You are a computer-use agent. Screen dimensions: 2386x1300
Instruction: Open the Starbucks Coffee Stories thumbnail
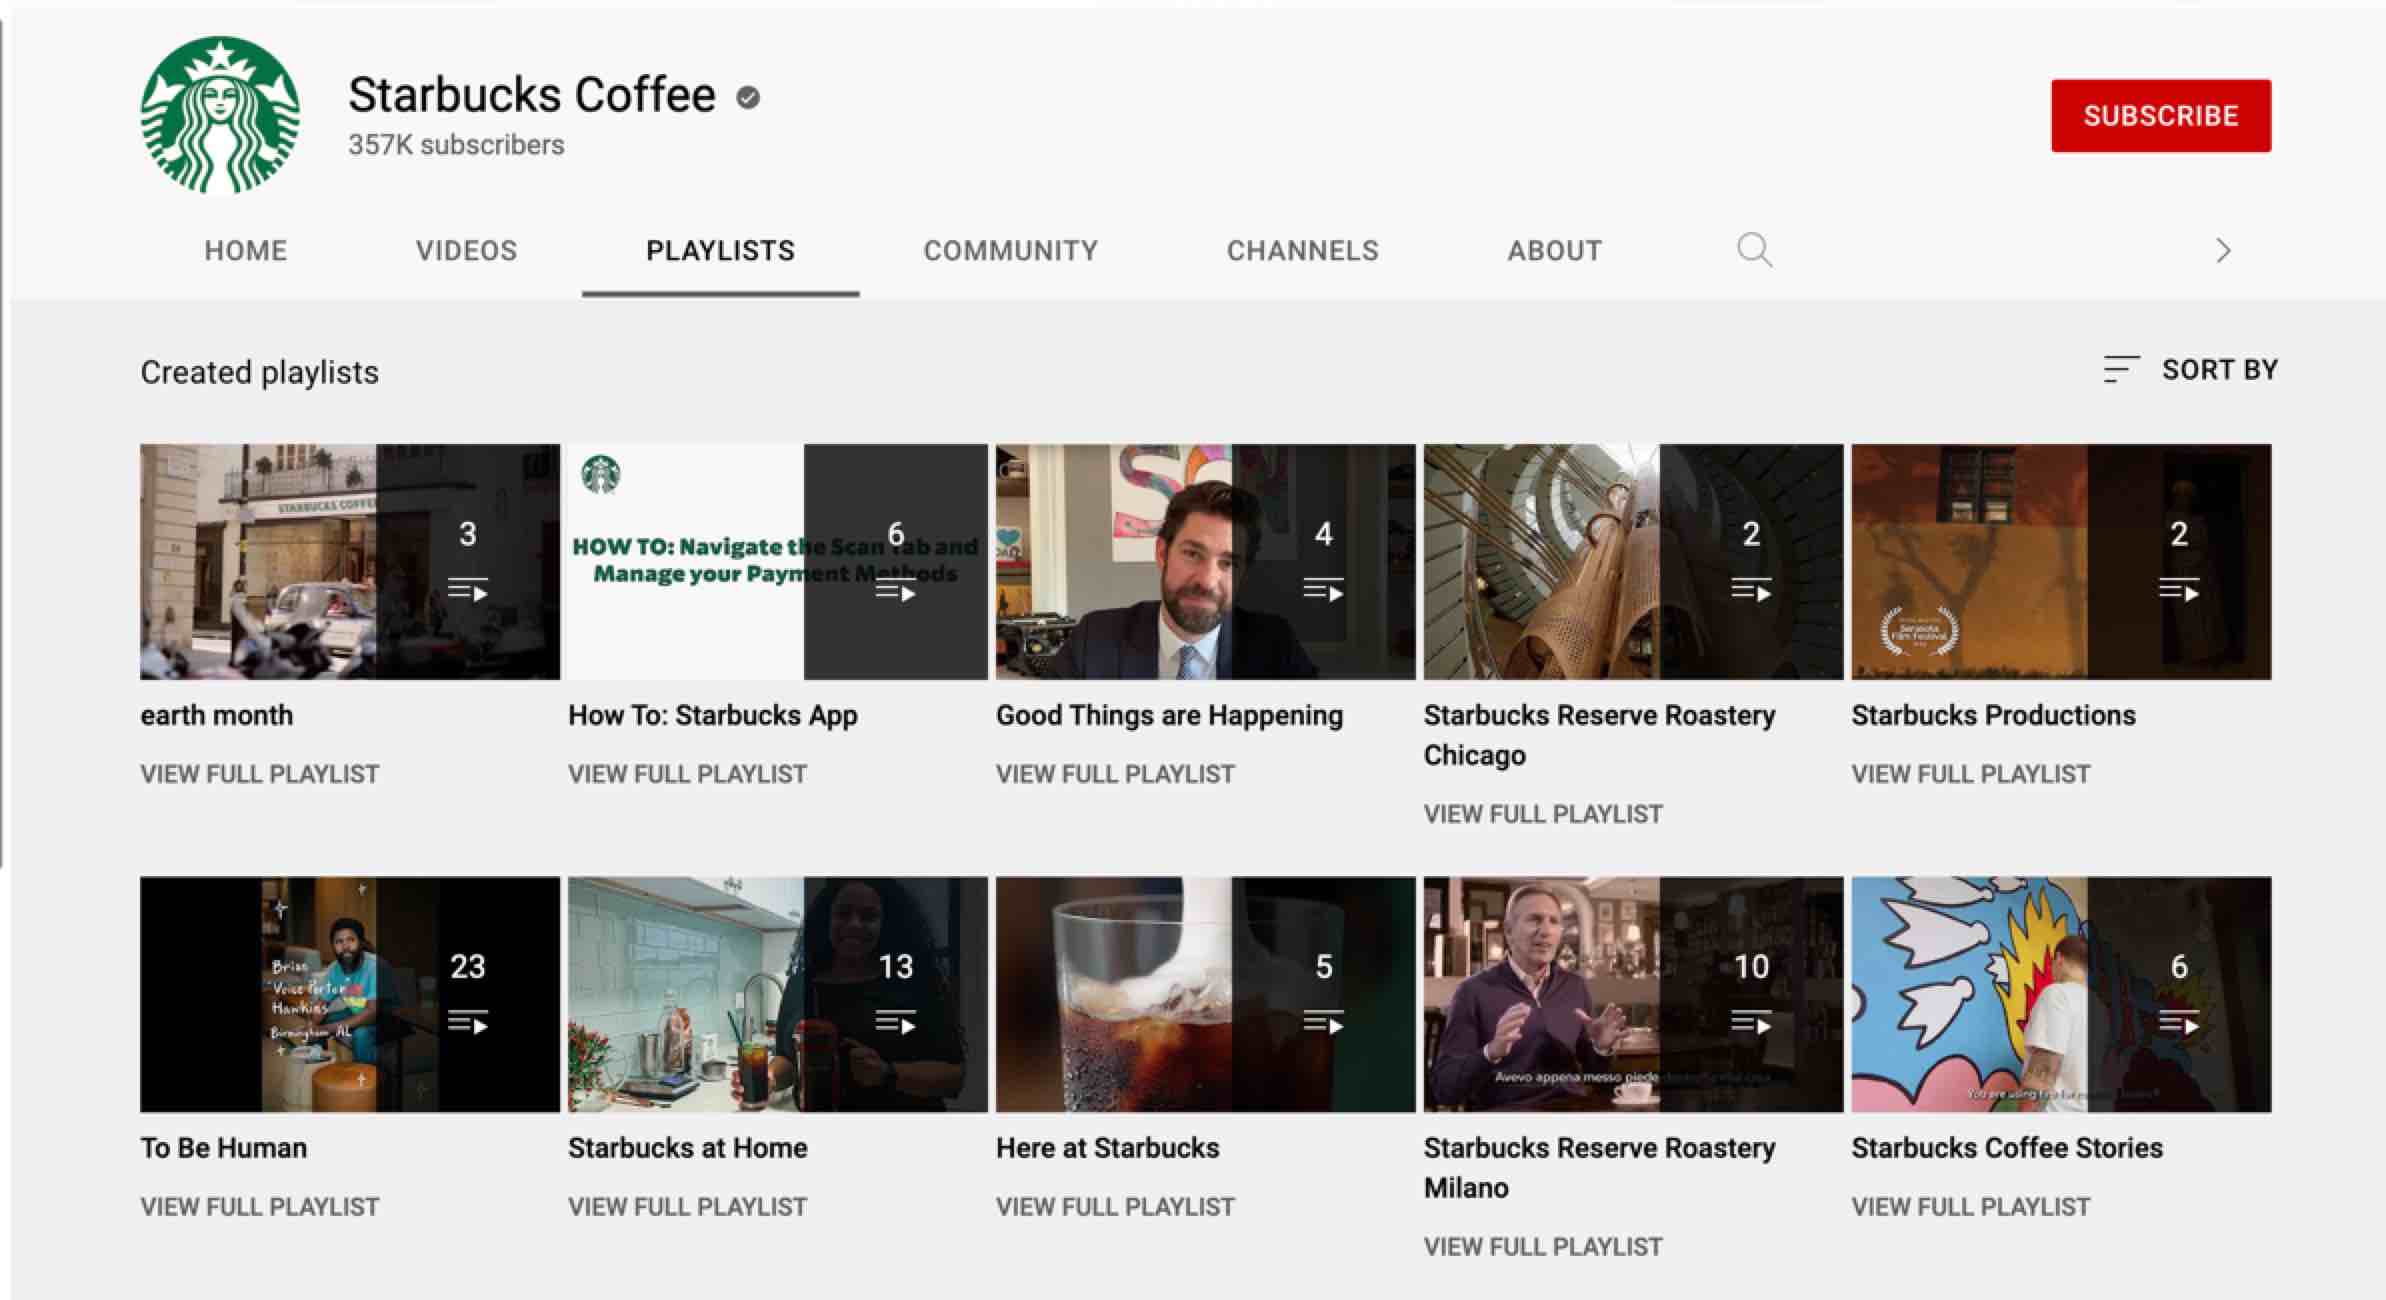point(2061,995)
